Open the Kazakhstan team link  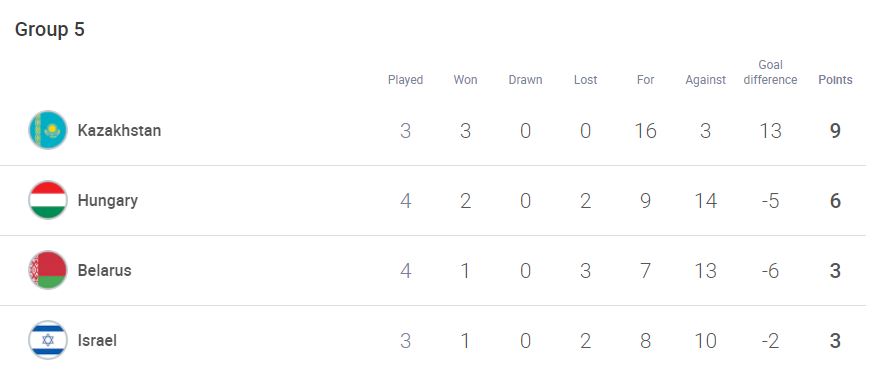coord(119,131)
